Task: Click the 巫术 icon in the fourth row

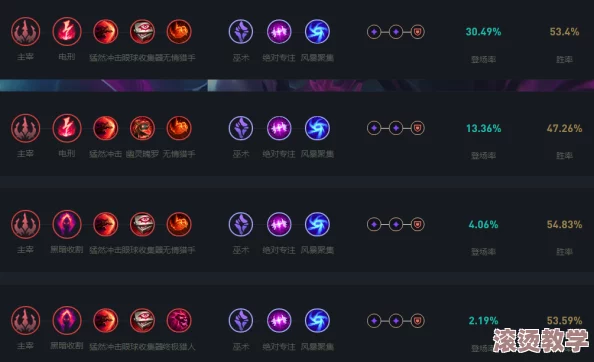Action: (x=241, y=321)
